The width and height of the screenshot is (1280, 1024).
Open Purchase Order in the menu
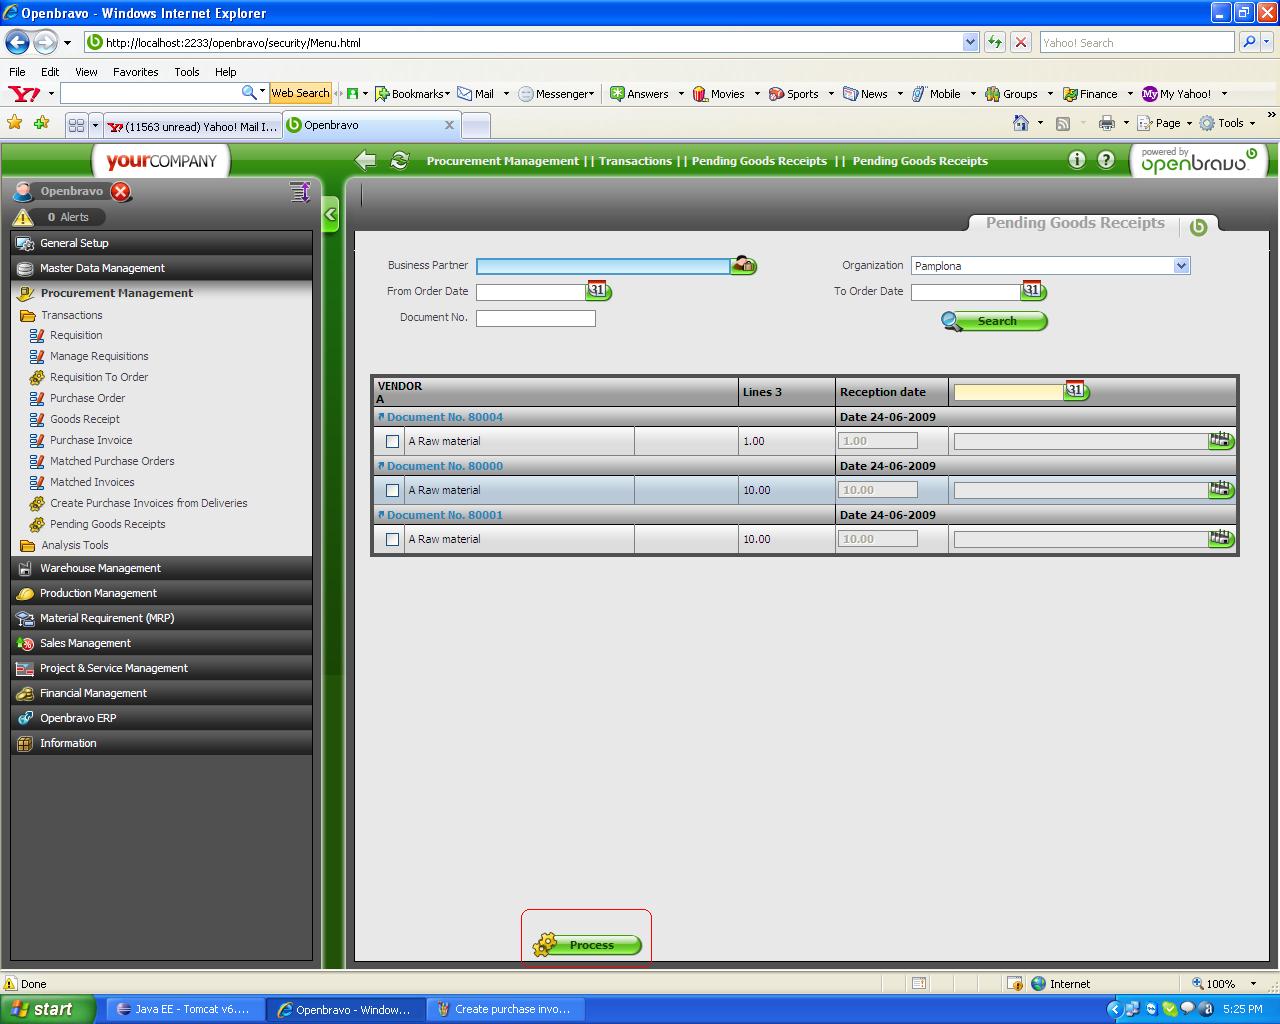point(87,398)
